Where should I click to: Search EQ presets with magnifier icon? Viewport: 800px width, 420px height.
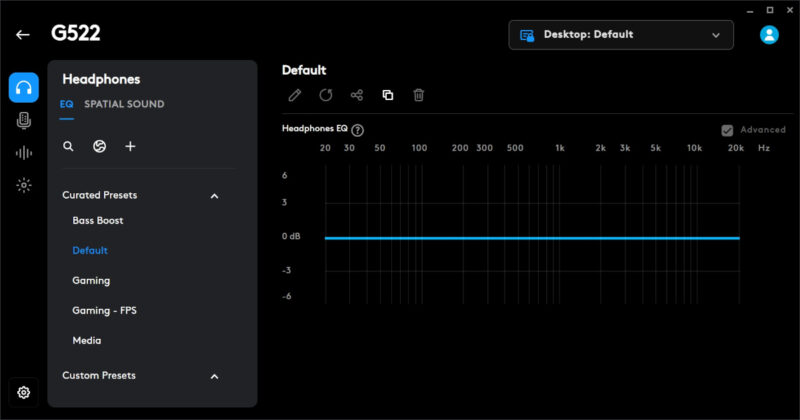(x=68, y=146)
